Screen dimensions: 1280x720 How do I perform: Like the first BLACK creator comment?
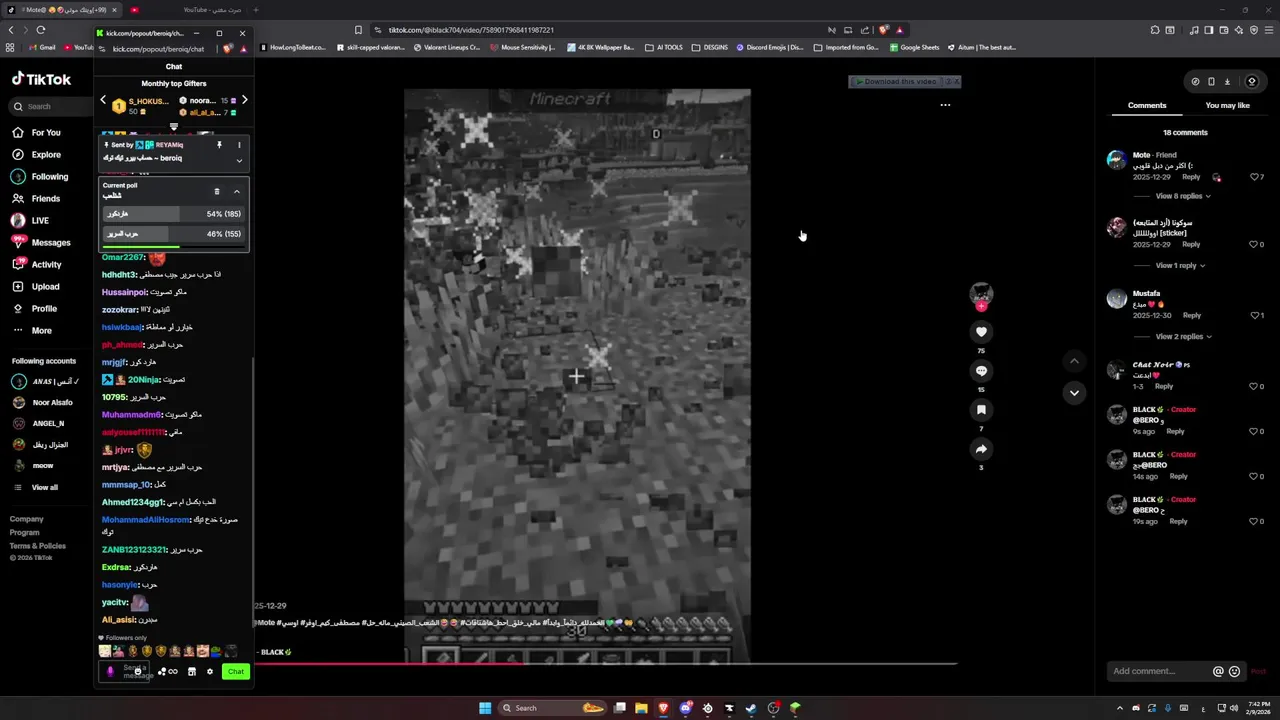pyautogui.click(x=1254, y=431)
